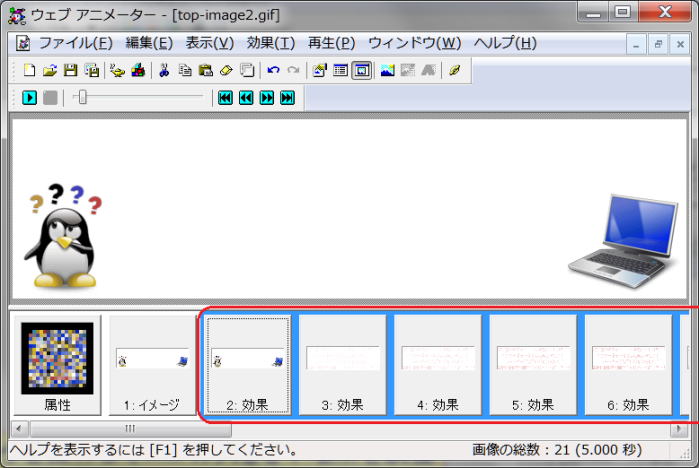
Task: Click the grayed redo arrow icon
Action: tap(294, 70)
